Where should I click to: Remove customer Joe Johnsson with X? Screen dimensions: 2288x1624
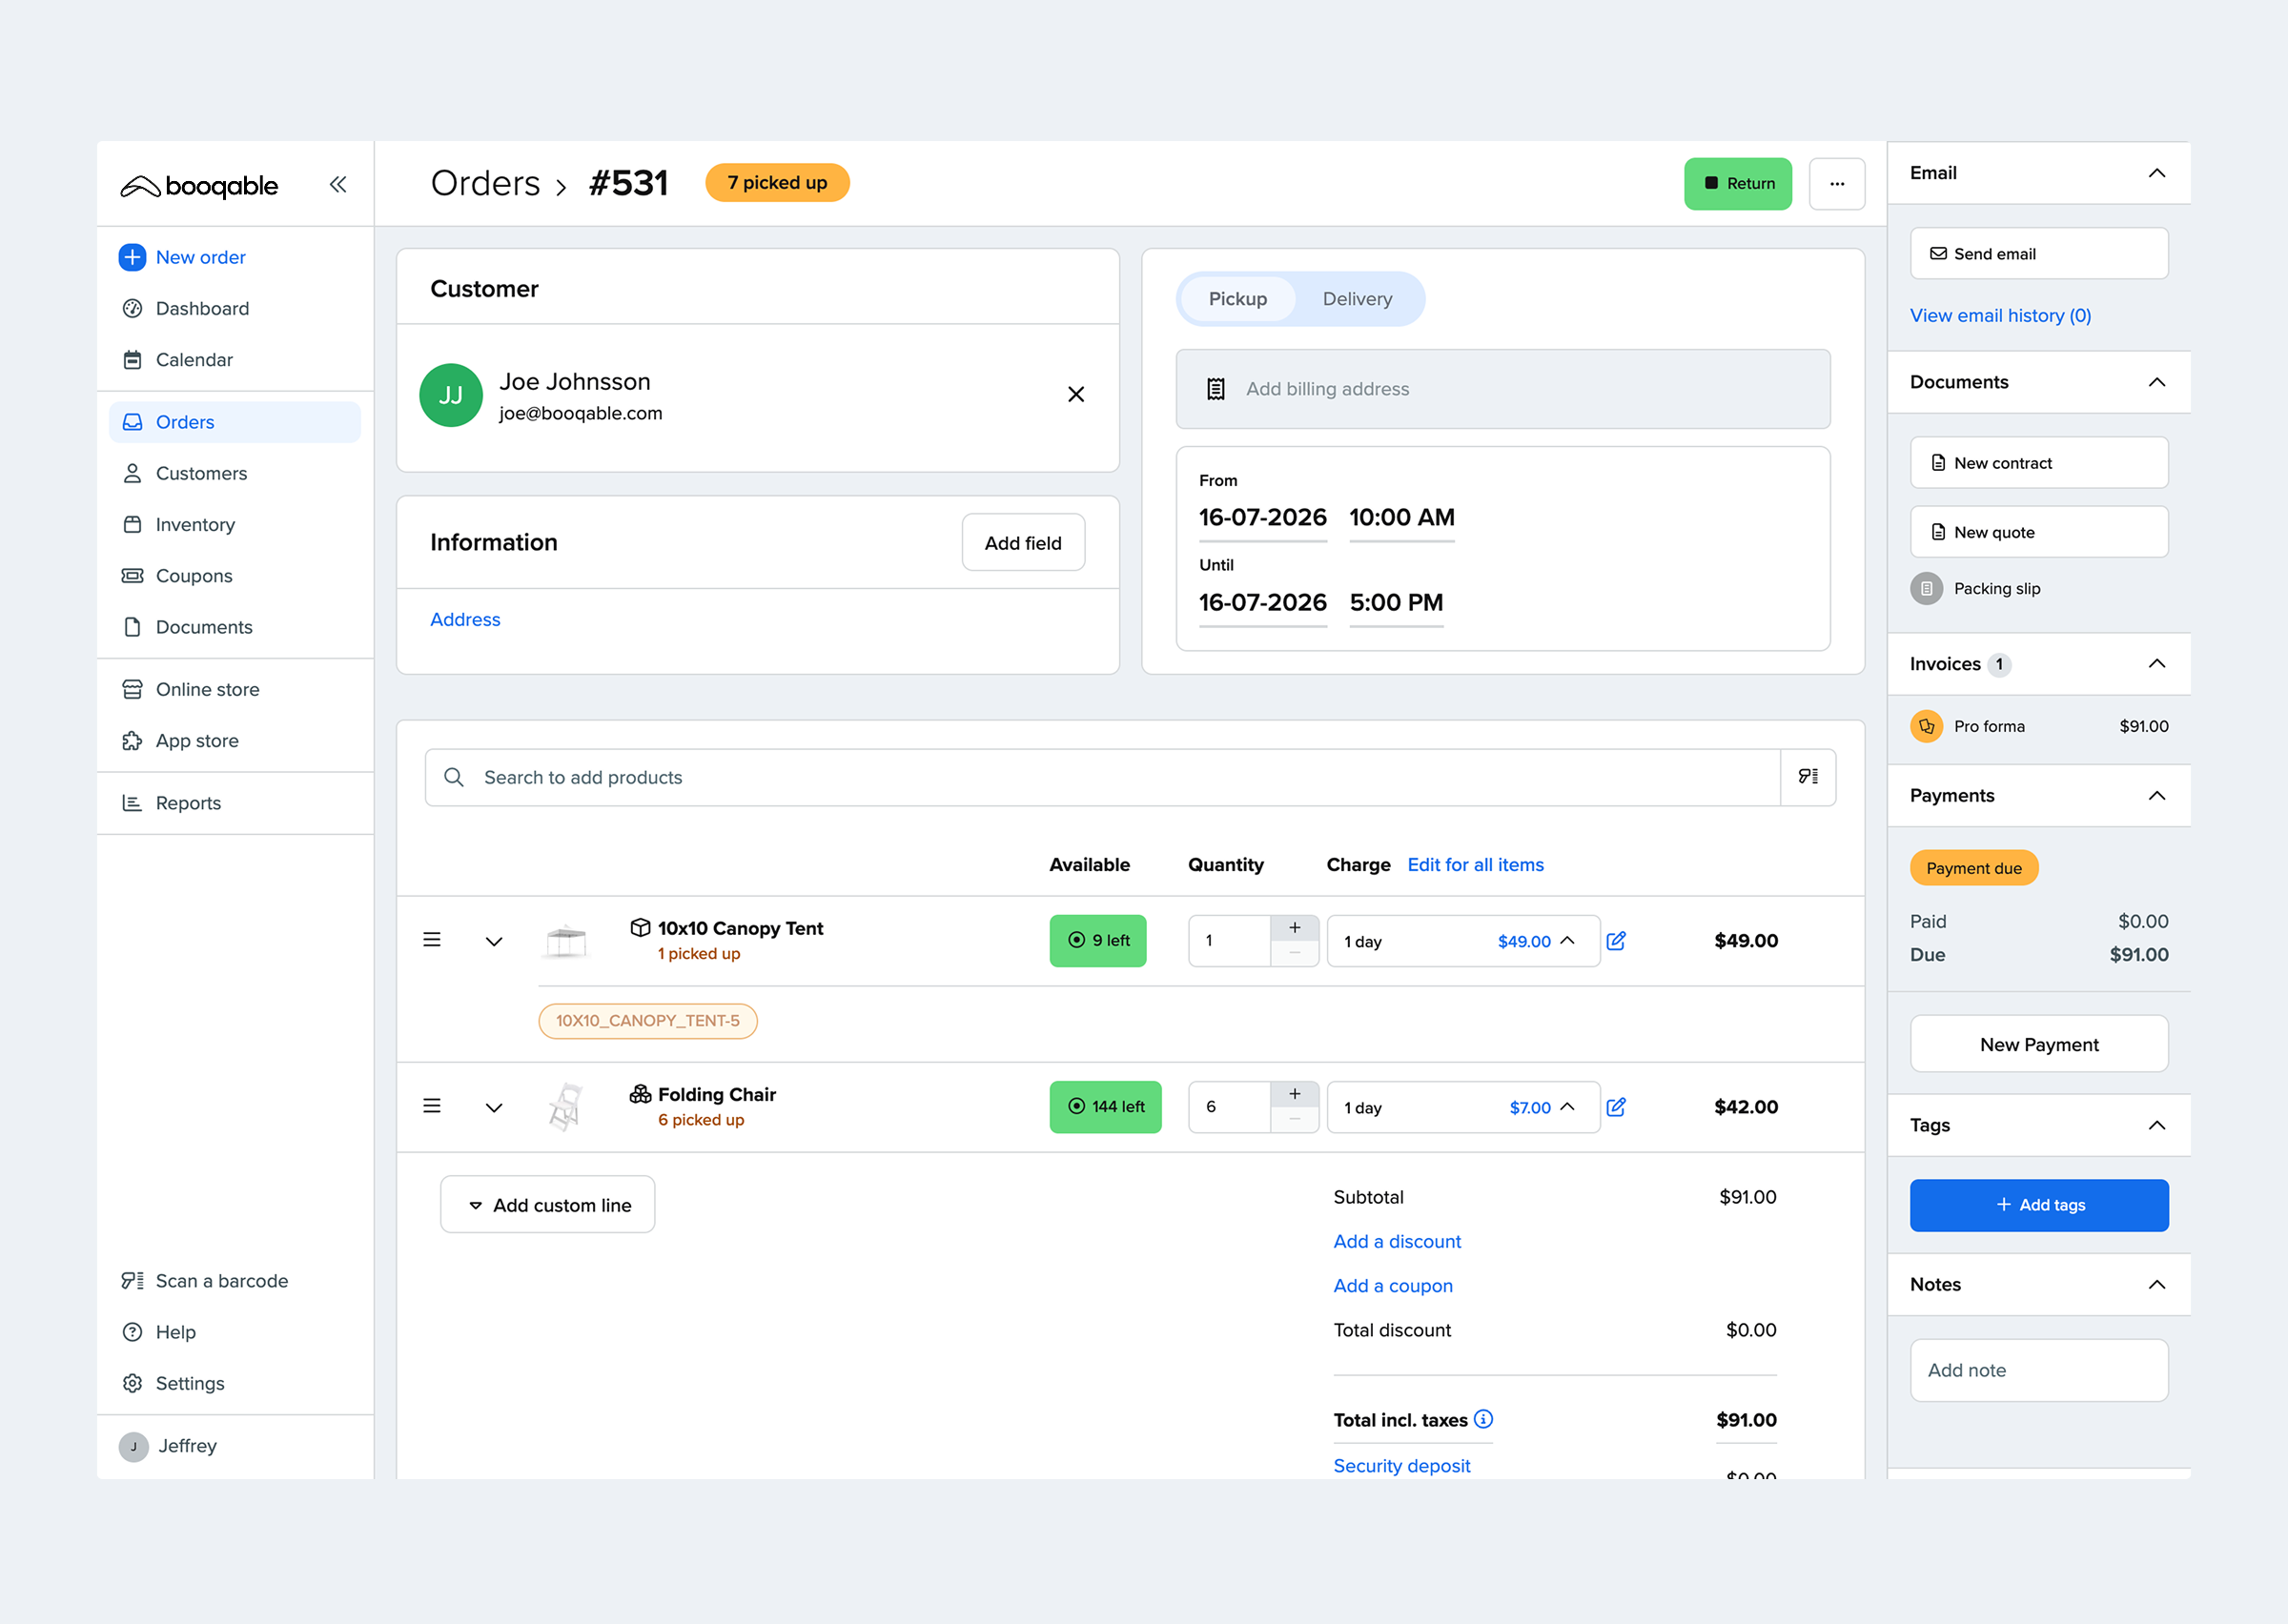(x=1076, y=394)
